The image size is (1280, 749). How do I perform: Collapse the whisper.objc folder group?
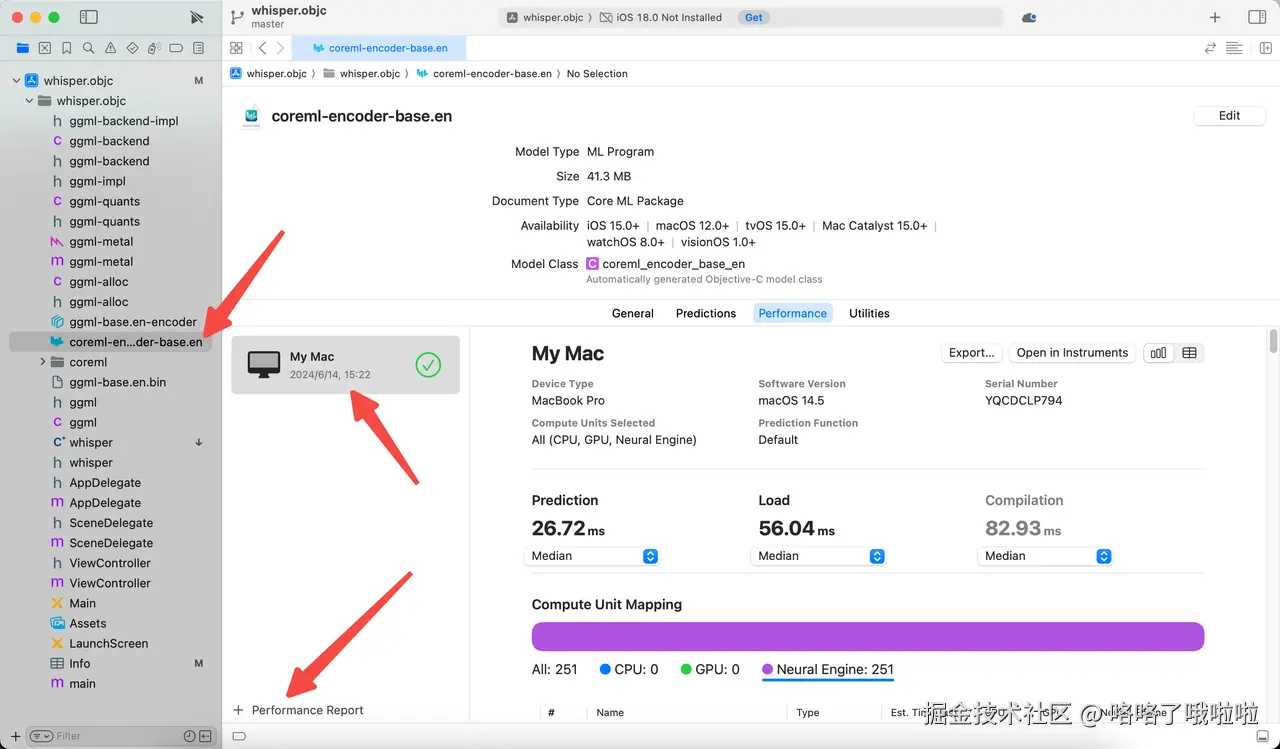pos(29,101)
